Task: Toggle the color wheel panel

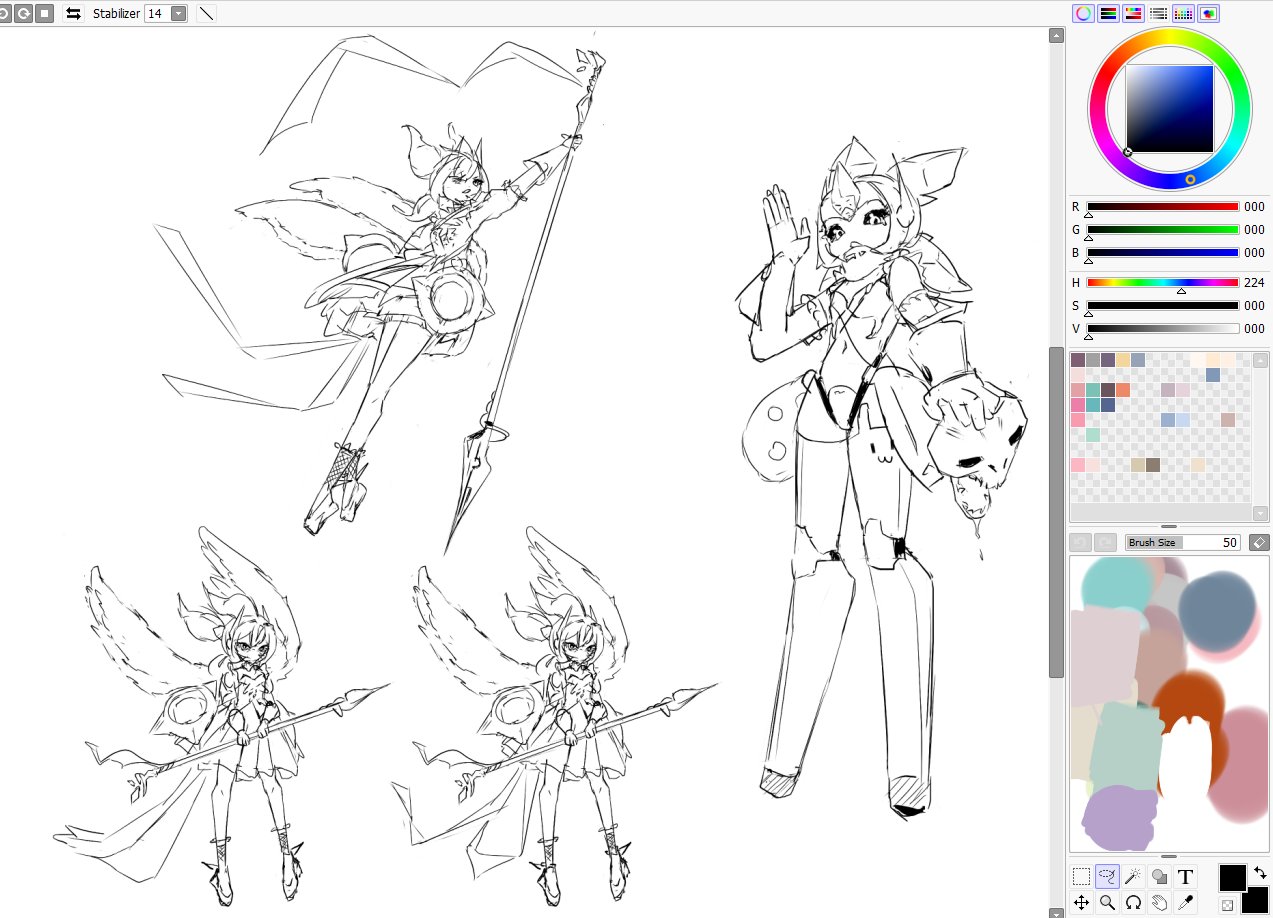Action: [x=1083, y=13]
